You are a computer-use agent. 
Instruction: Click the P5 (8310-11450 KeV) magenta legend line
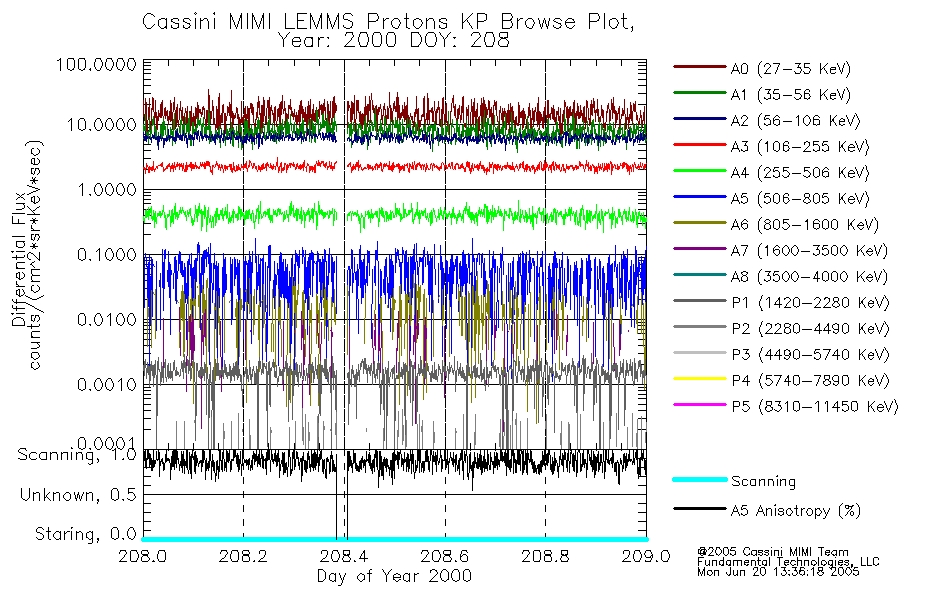click(699, 404)
